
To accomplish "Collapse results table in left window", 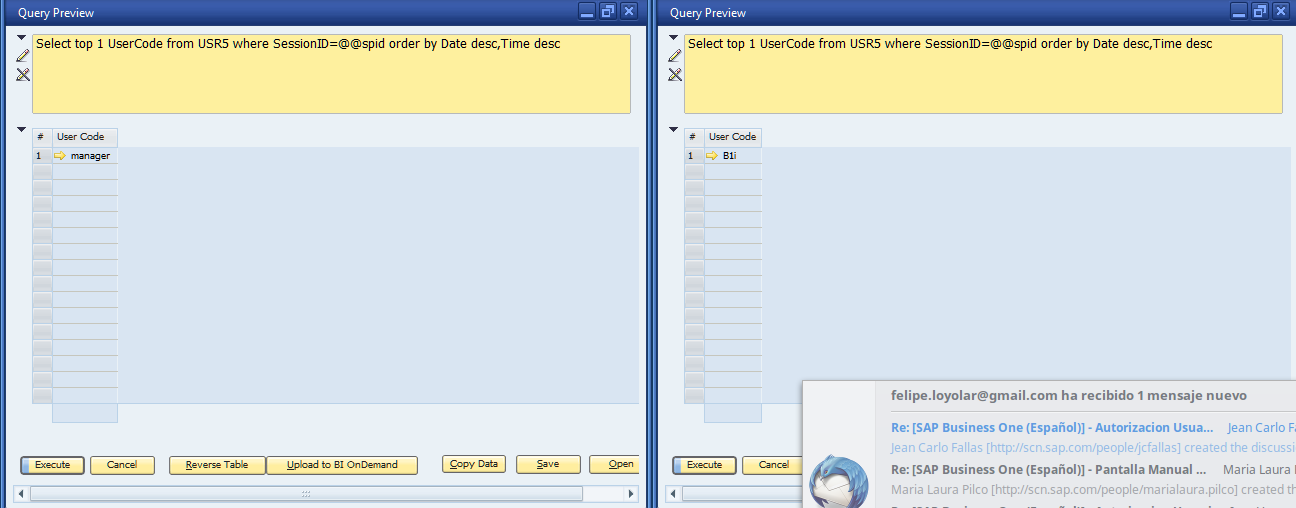I will (x=22, y=130).
